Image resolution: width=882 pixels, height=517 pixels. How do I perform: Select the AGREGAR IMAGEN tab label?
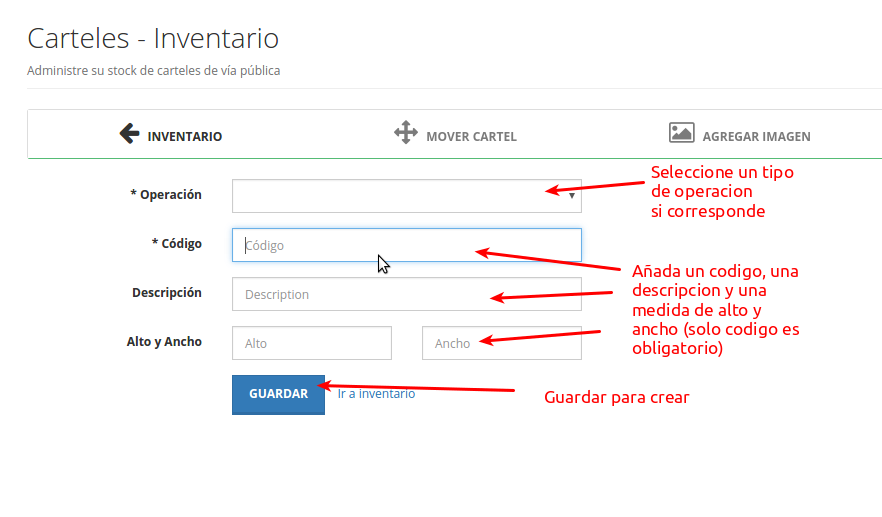coord(757,137)
